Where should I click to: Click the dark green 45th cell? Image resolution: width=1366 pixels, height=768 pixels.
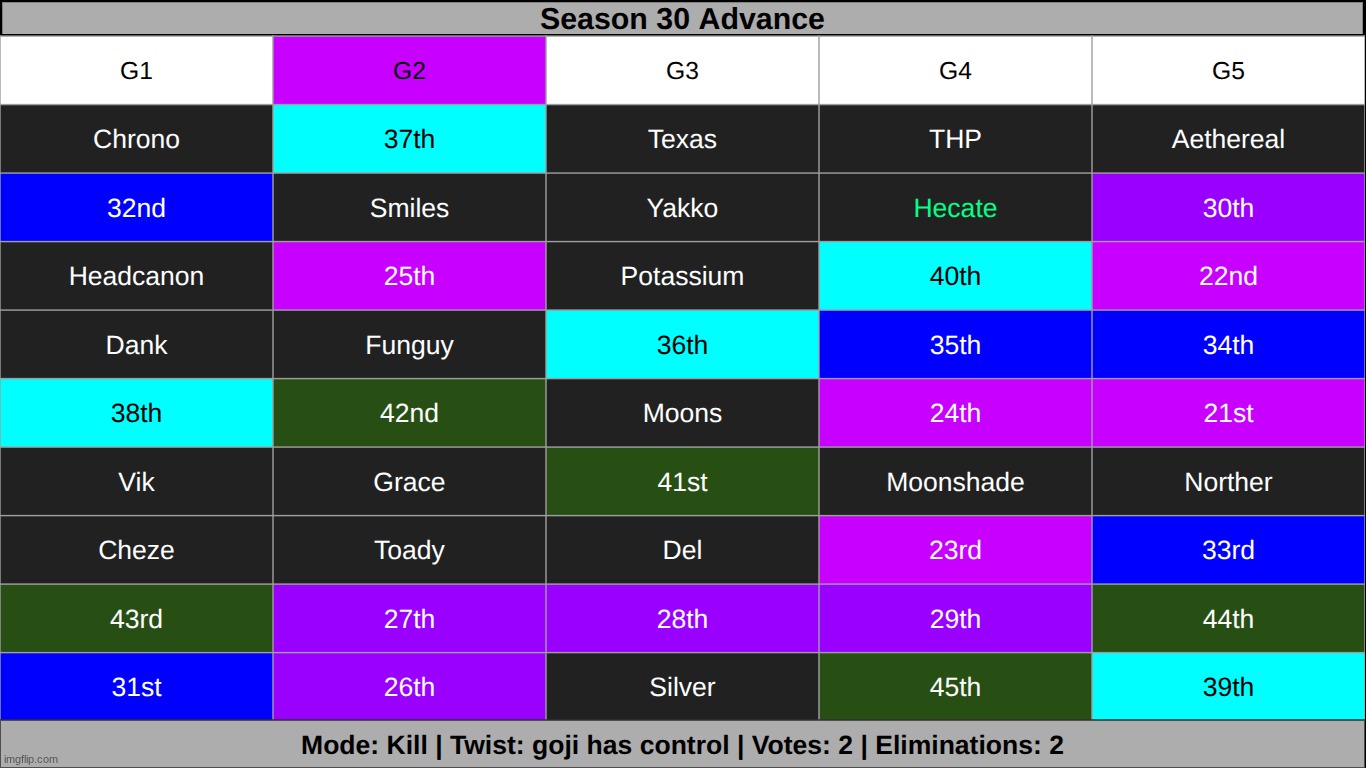[955, 687]
